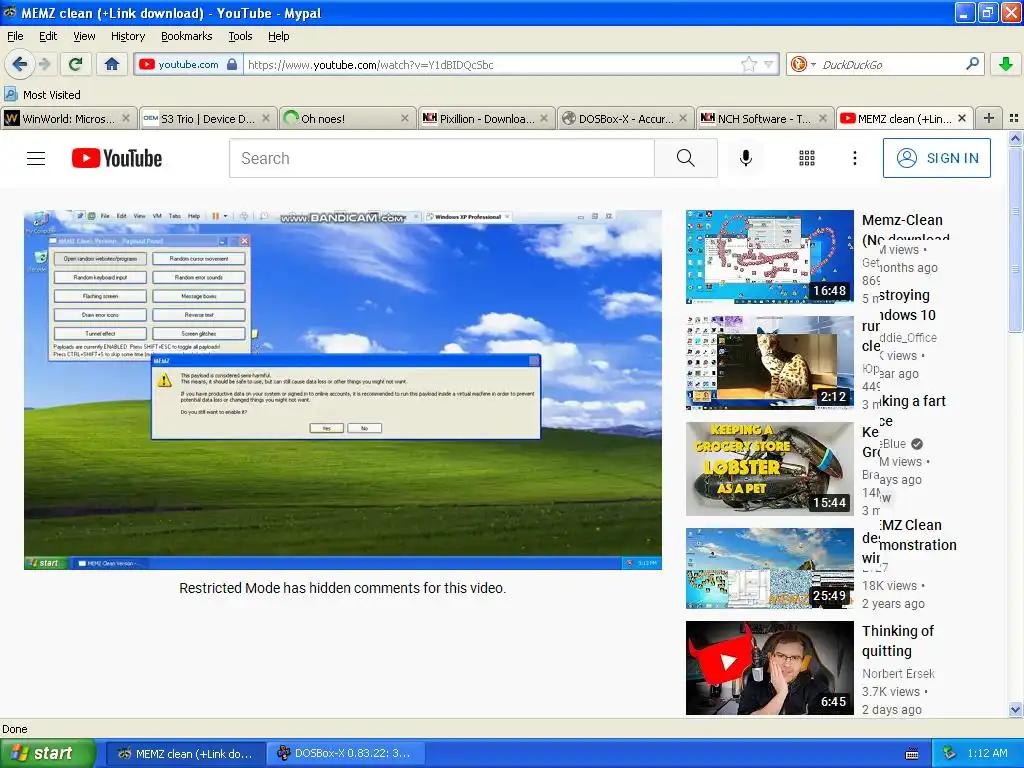This screenshot has height=768, width=1024.
Task: Click the address bar URL field
Action: (493, 65)
